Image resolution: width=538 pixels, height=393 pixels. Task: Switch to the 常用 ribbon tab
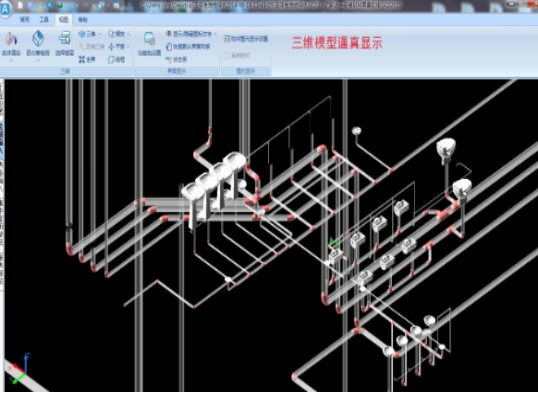pyautogui.click(x=25, y=20)
